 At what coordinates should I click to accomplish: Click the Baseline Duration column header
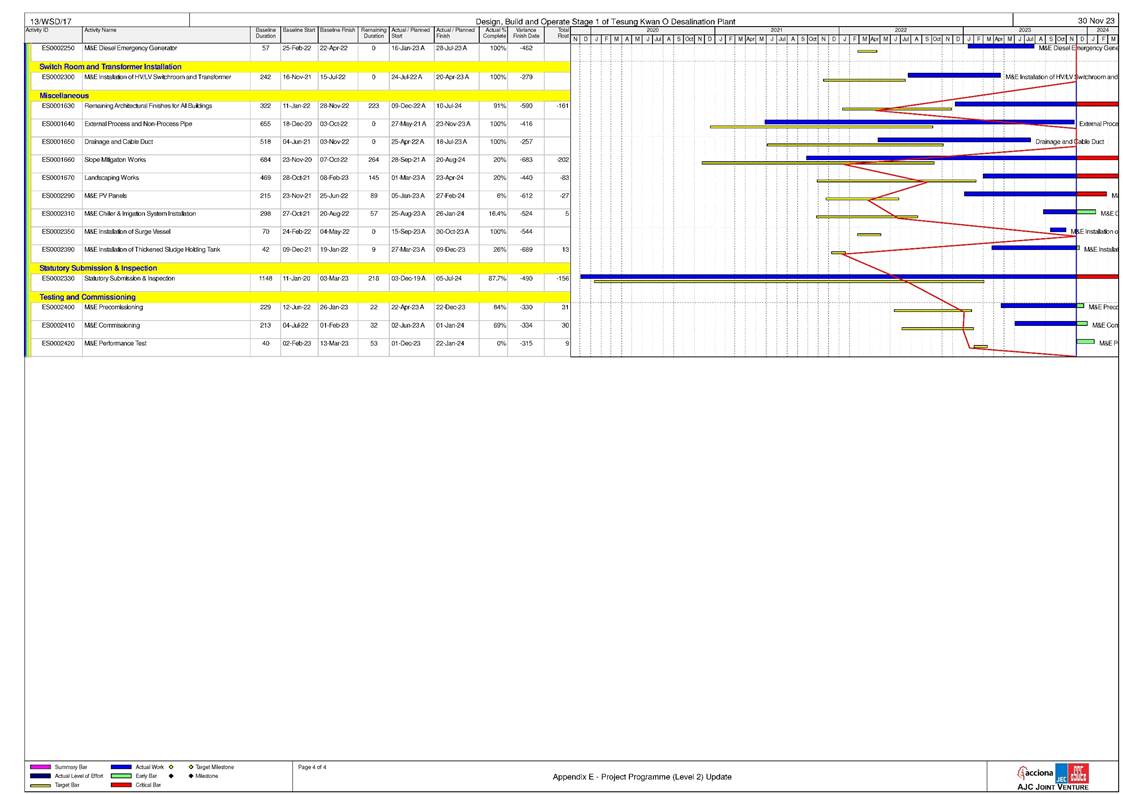(x=265, y=35)
